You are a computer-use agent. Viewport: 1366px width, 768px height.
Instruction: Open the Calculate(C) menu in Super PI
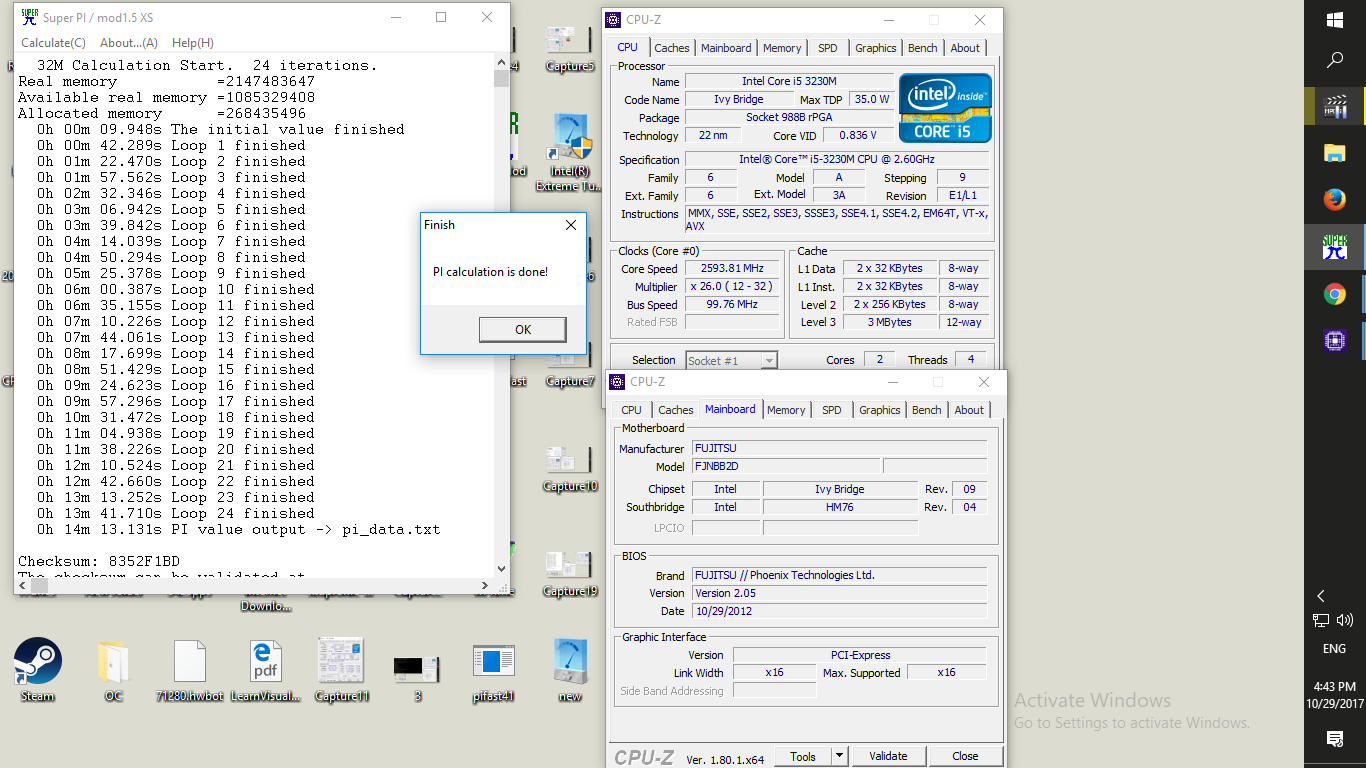tap(53, 43)
